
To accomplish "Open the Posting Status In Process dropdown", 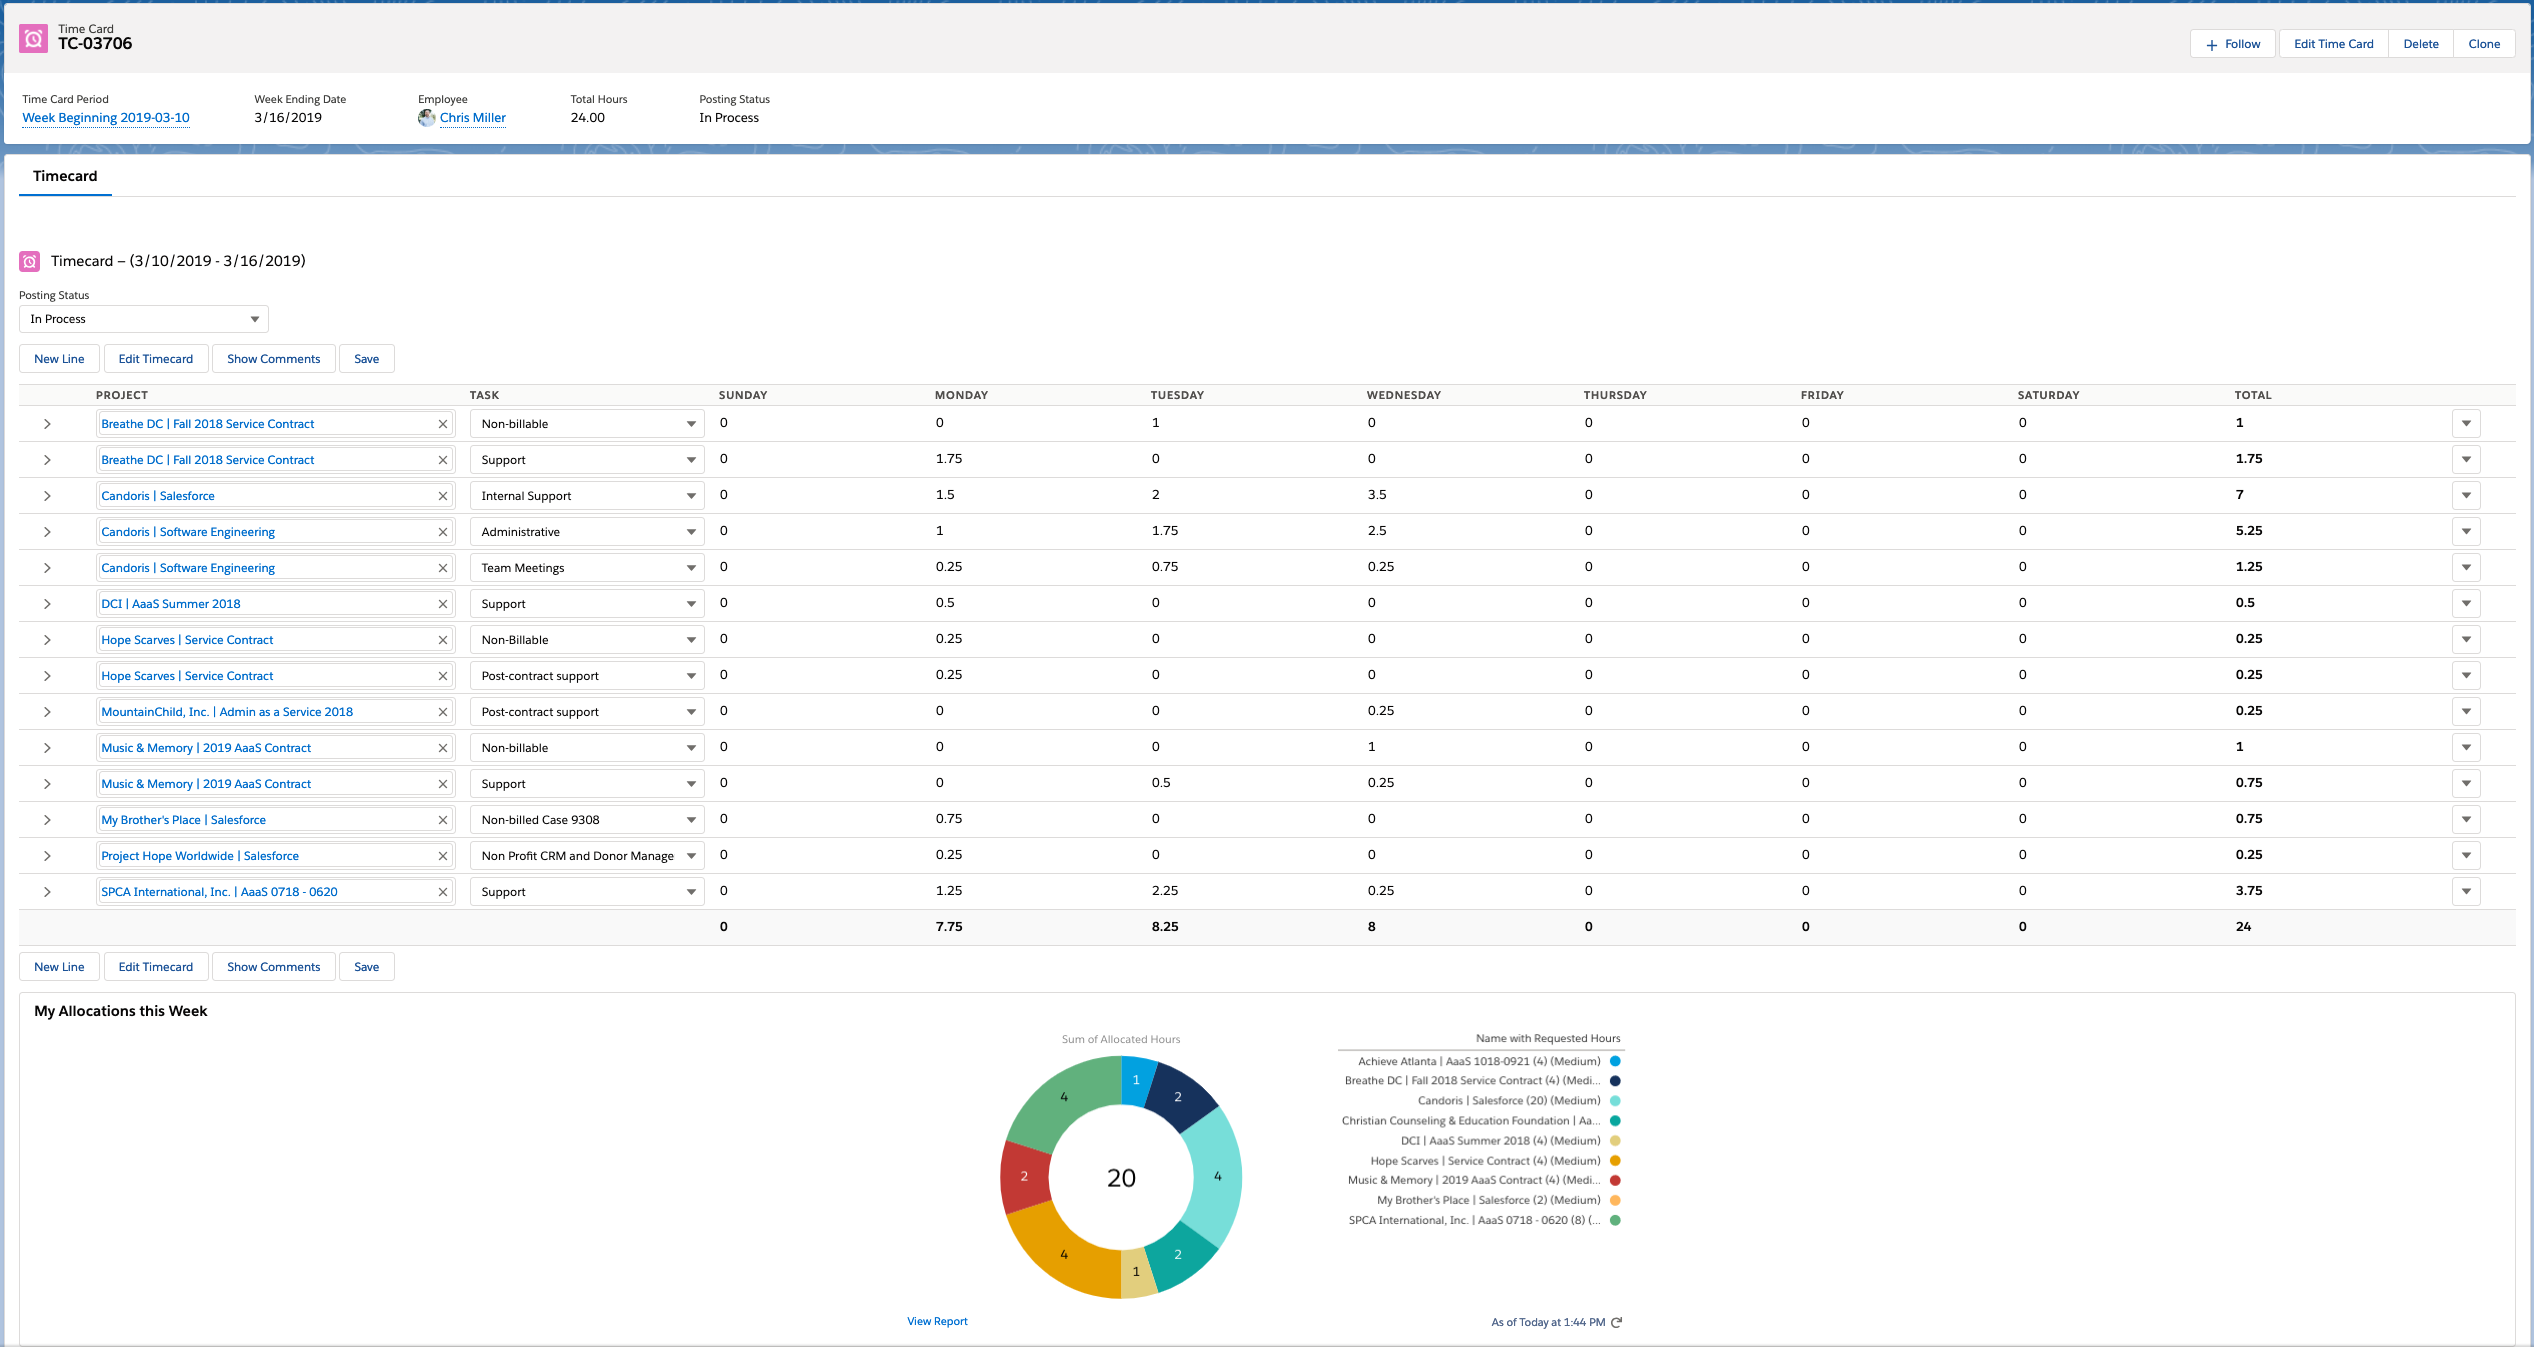I will pos(144,319).
